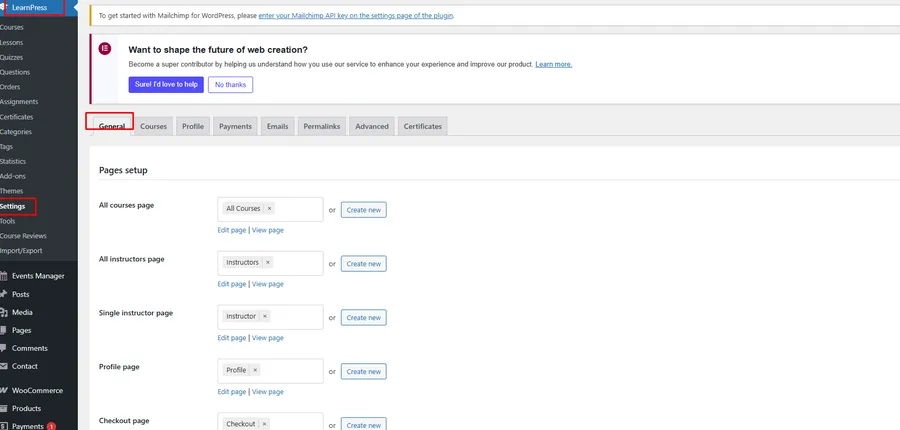Switch to the Profile tab

[x=193, y=126]
